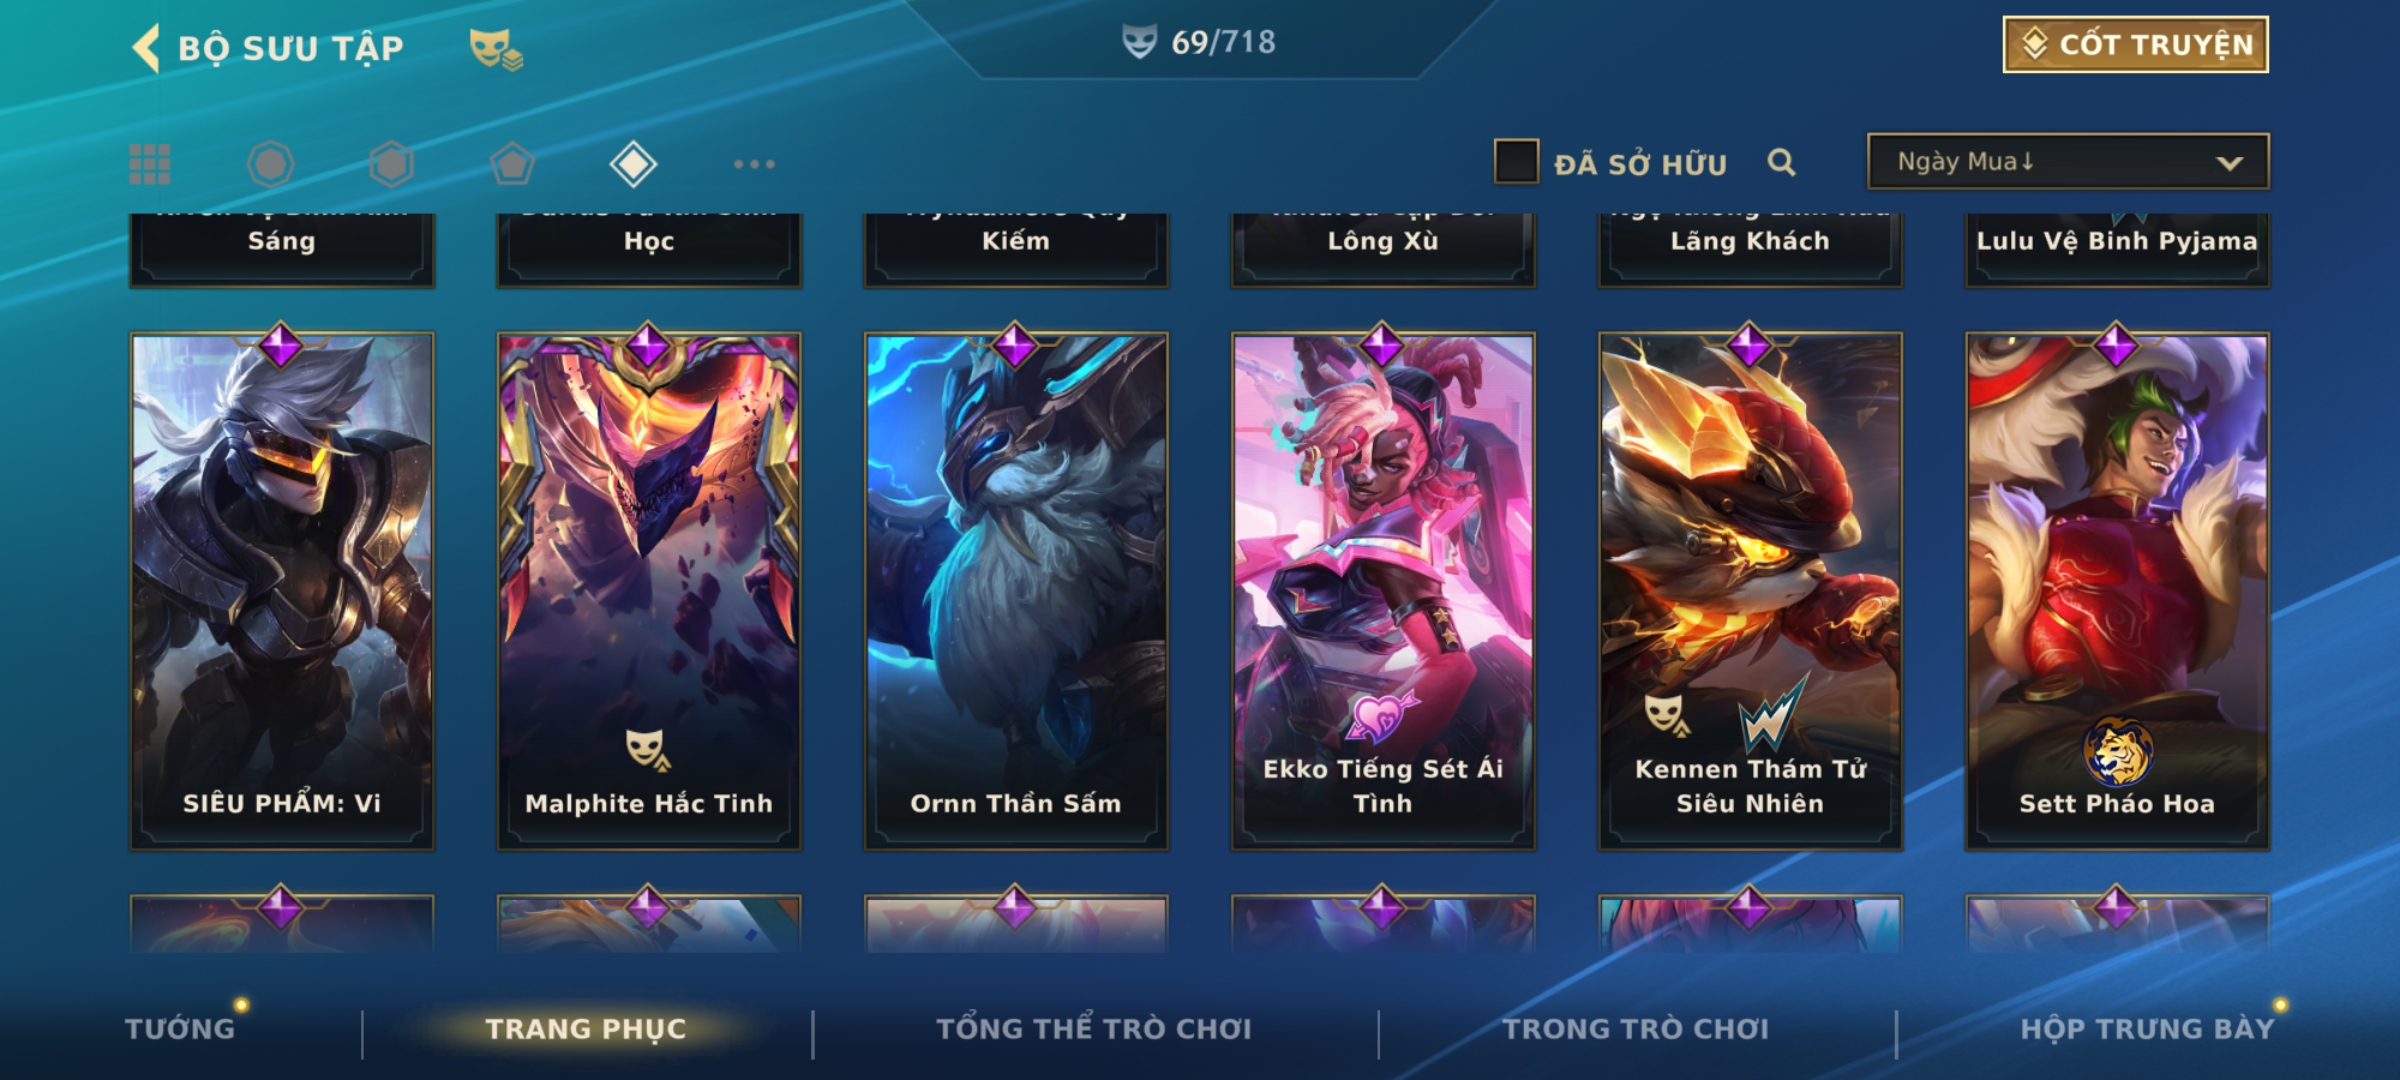Click the Cốt Truyện button

click(x=2135, y=45)
